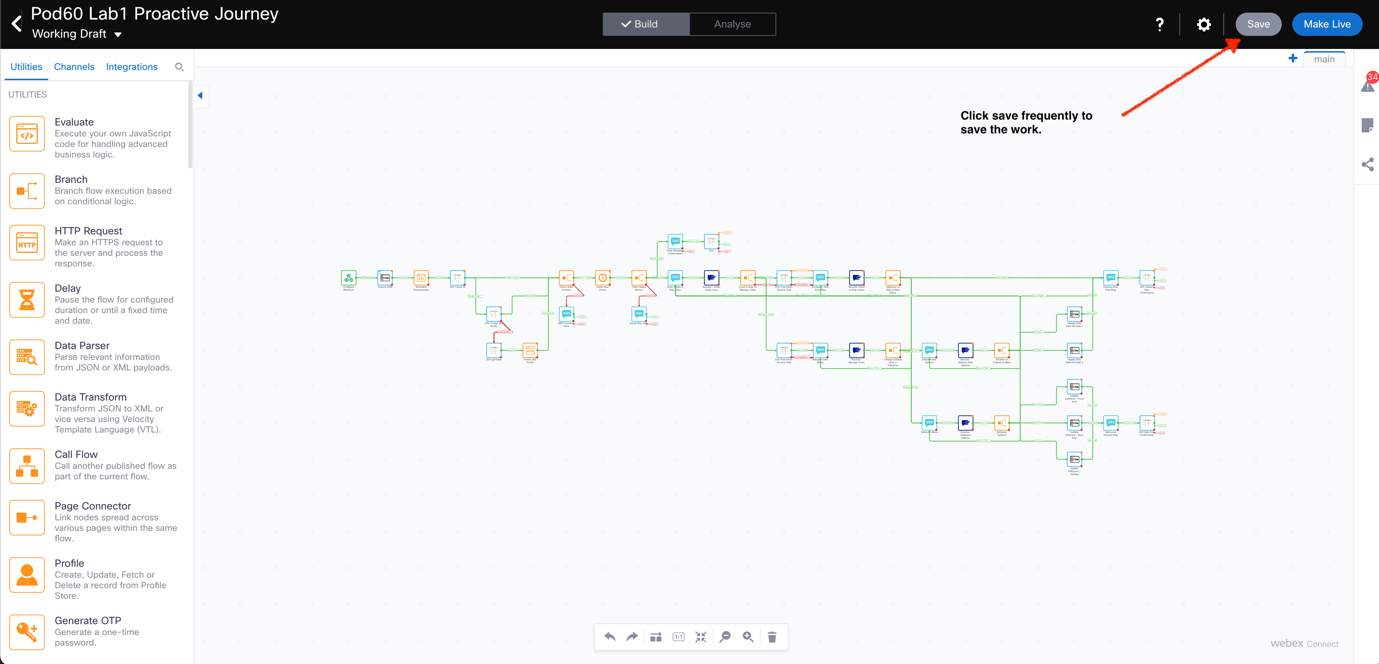This screenshot has width=1379, height=664.
Task: Open the Channels tab
Action: coord(74,67)
